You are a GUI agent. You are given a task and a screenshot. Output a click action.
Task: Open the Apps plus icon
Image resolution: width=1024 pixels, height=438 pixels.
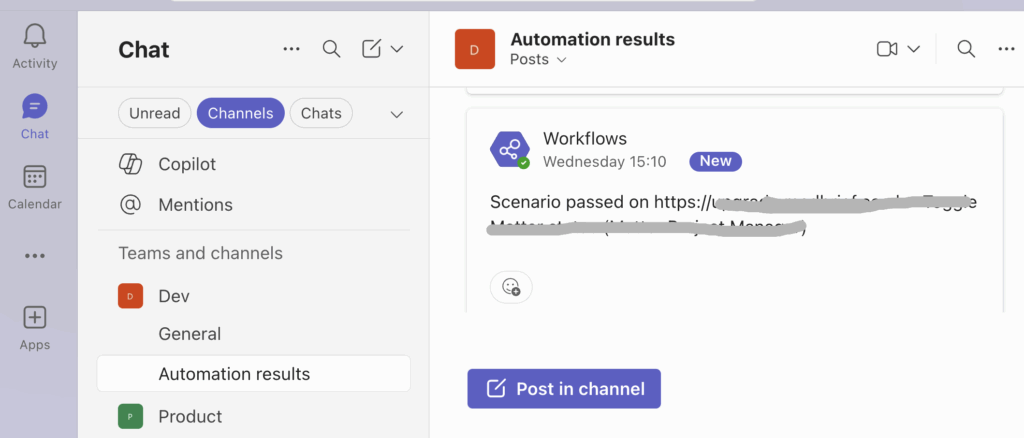click(x=35, y=318)
